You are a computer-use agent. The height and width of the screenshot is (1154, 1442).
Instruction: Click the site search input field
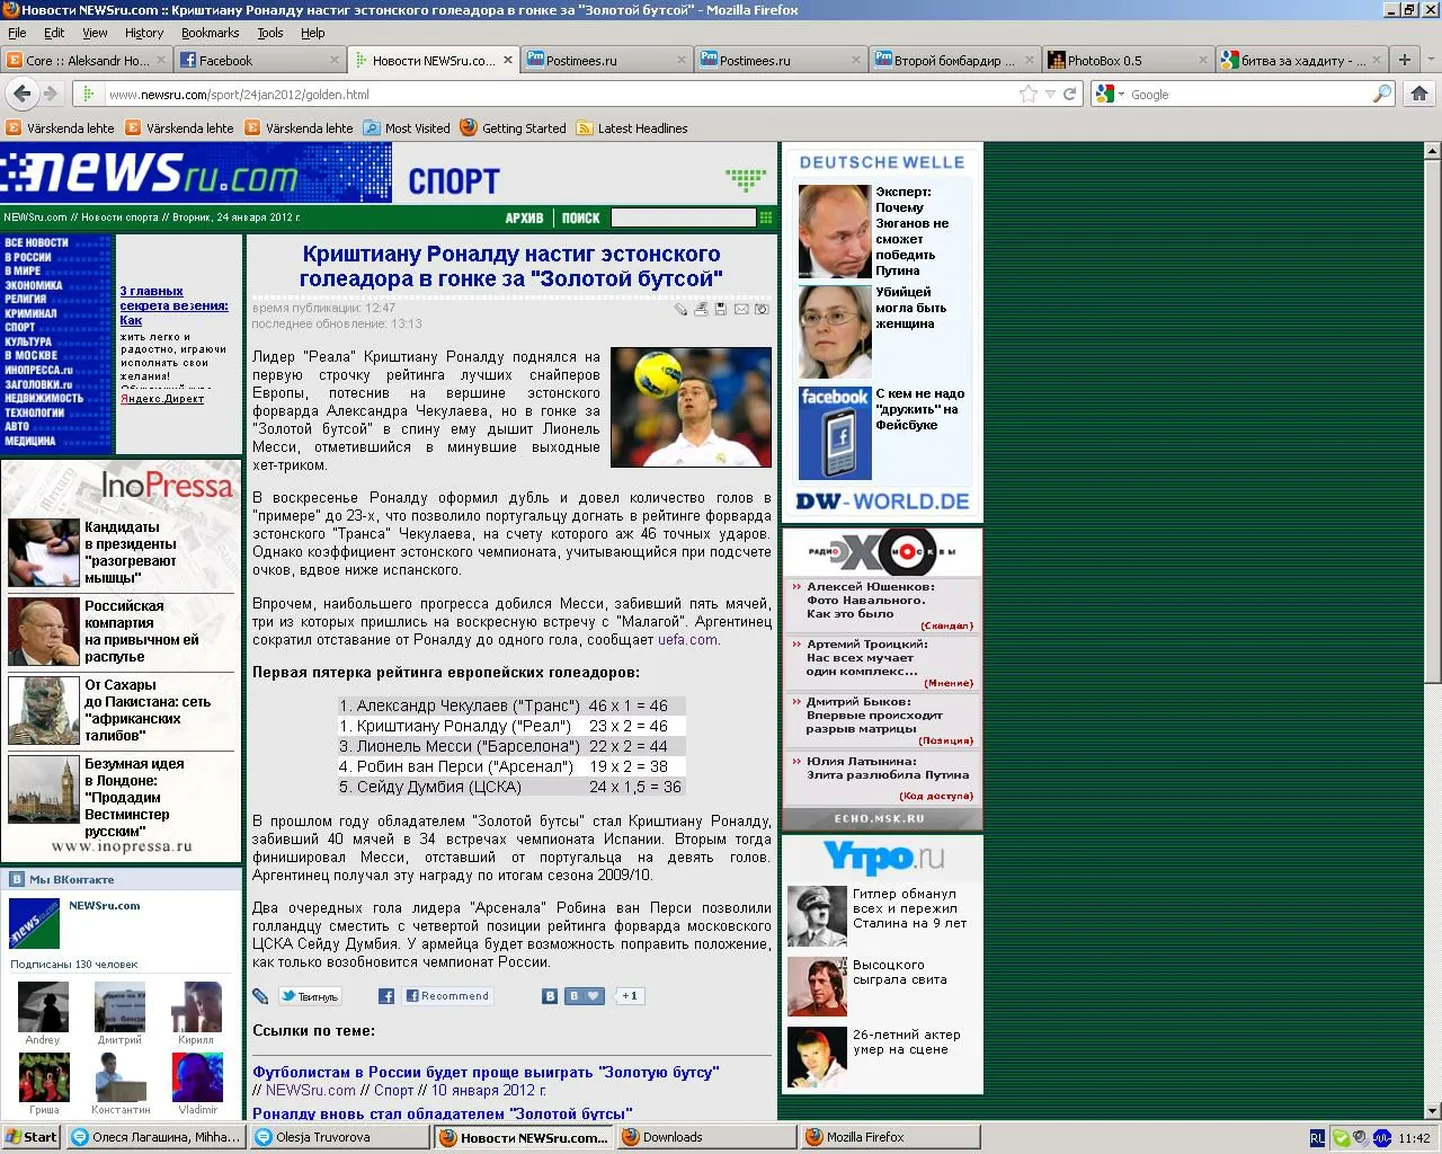683,217
